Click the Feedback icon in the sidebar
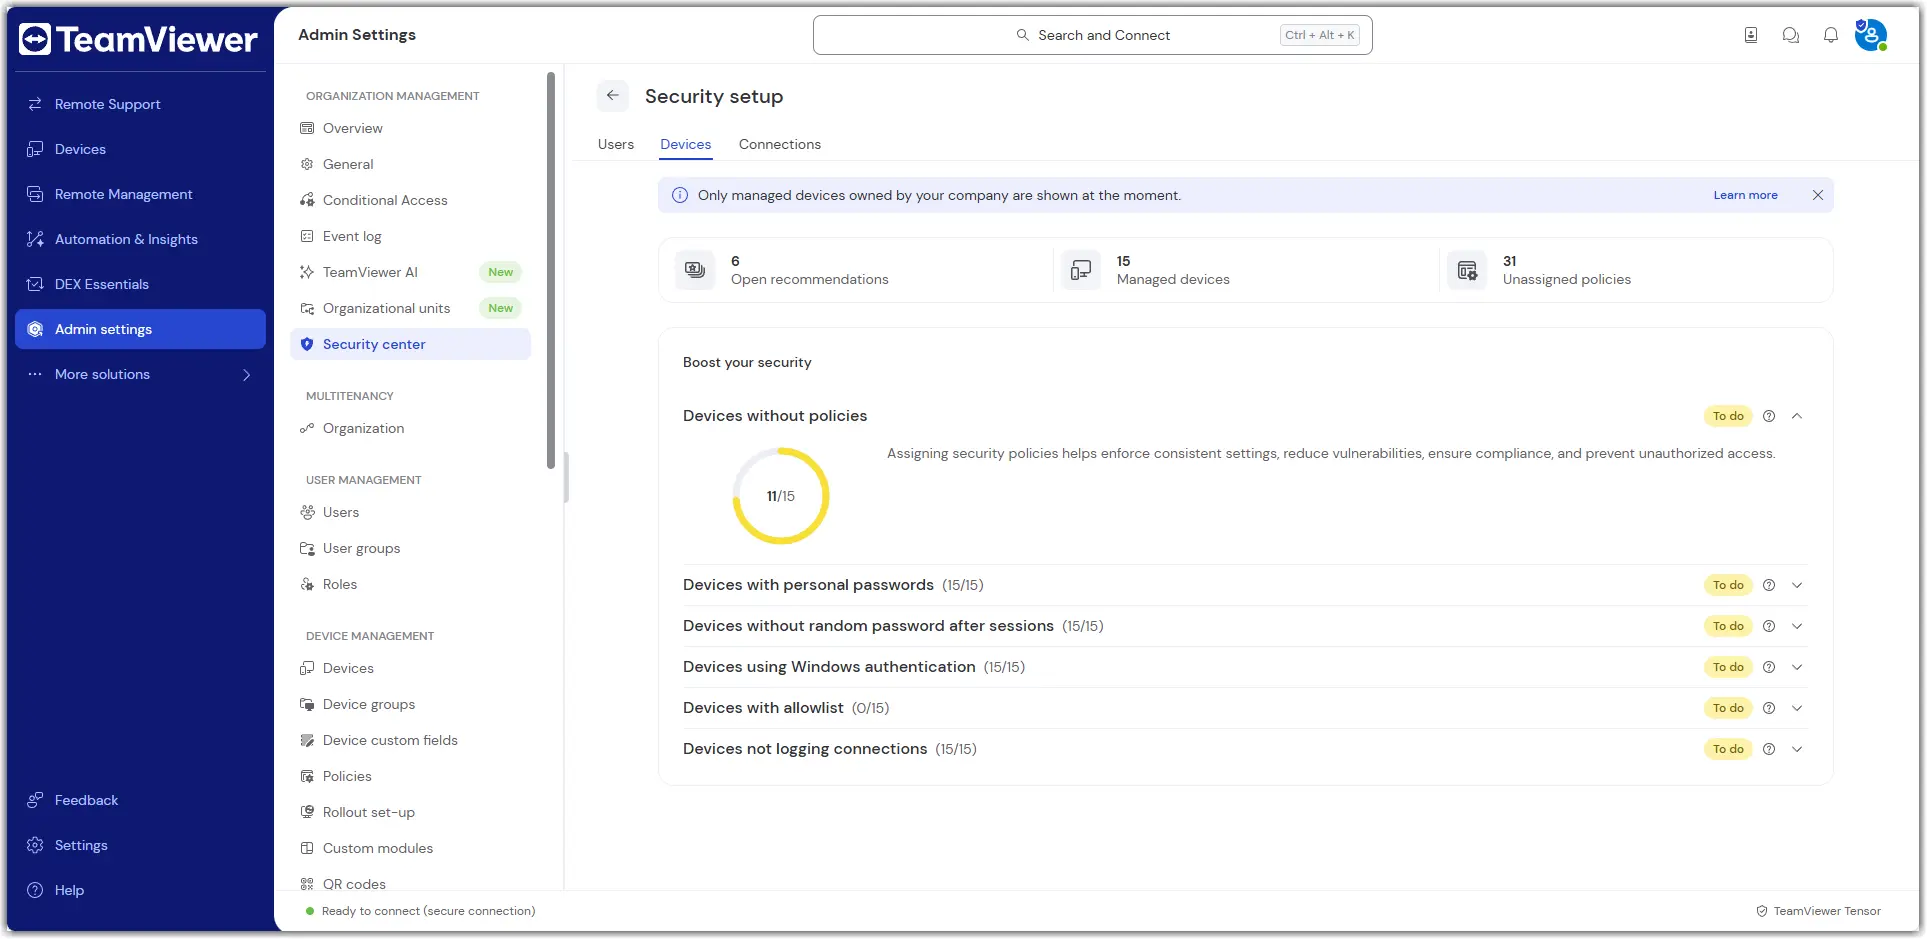 click(35, 800)
